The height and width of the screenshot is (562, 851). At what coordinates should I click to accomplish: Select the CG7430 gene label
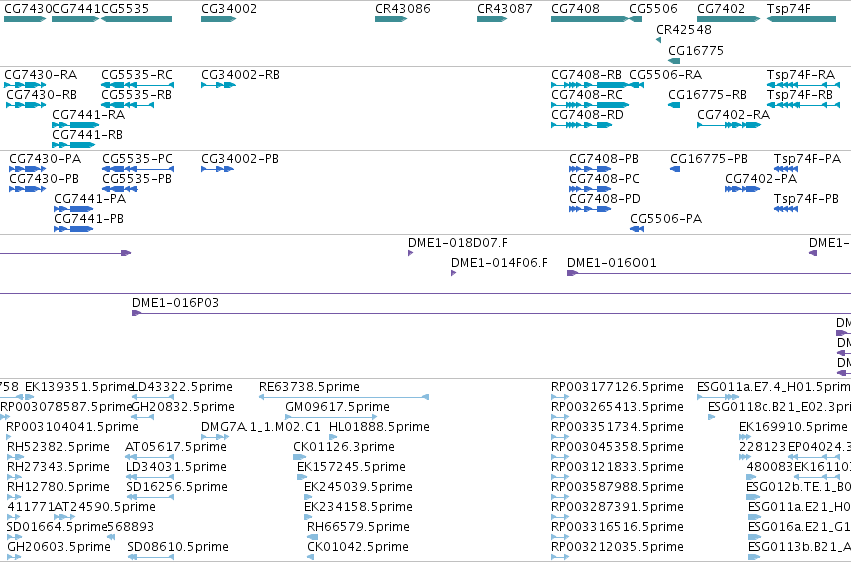(28, 9)
